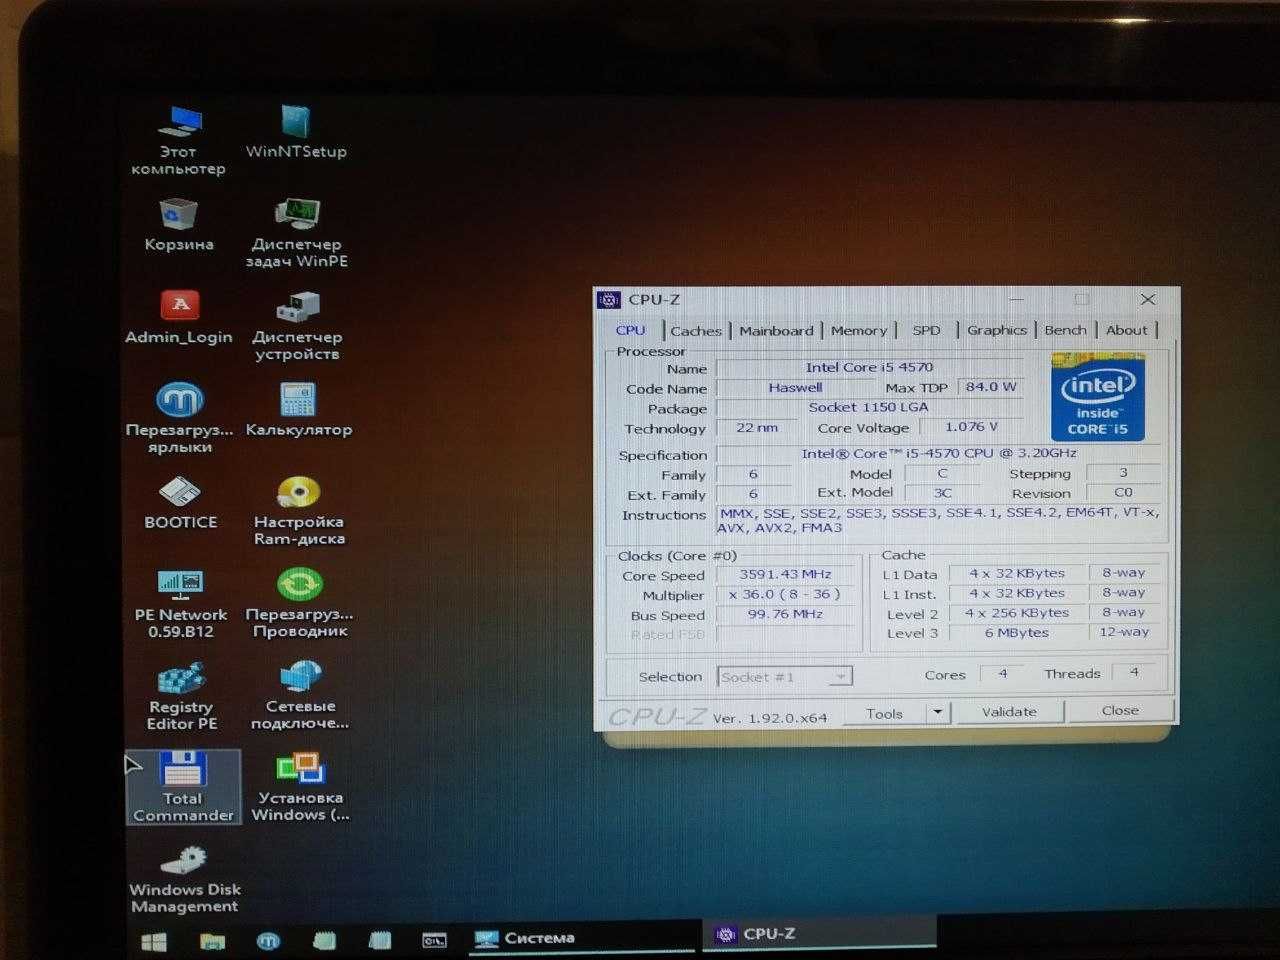Launch WinNTSetup from the desktop
The width and height of the screenshot is (1280, 960).
296,132
